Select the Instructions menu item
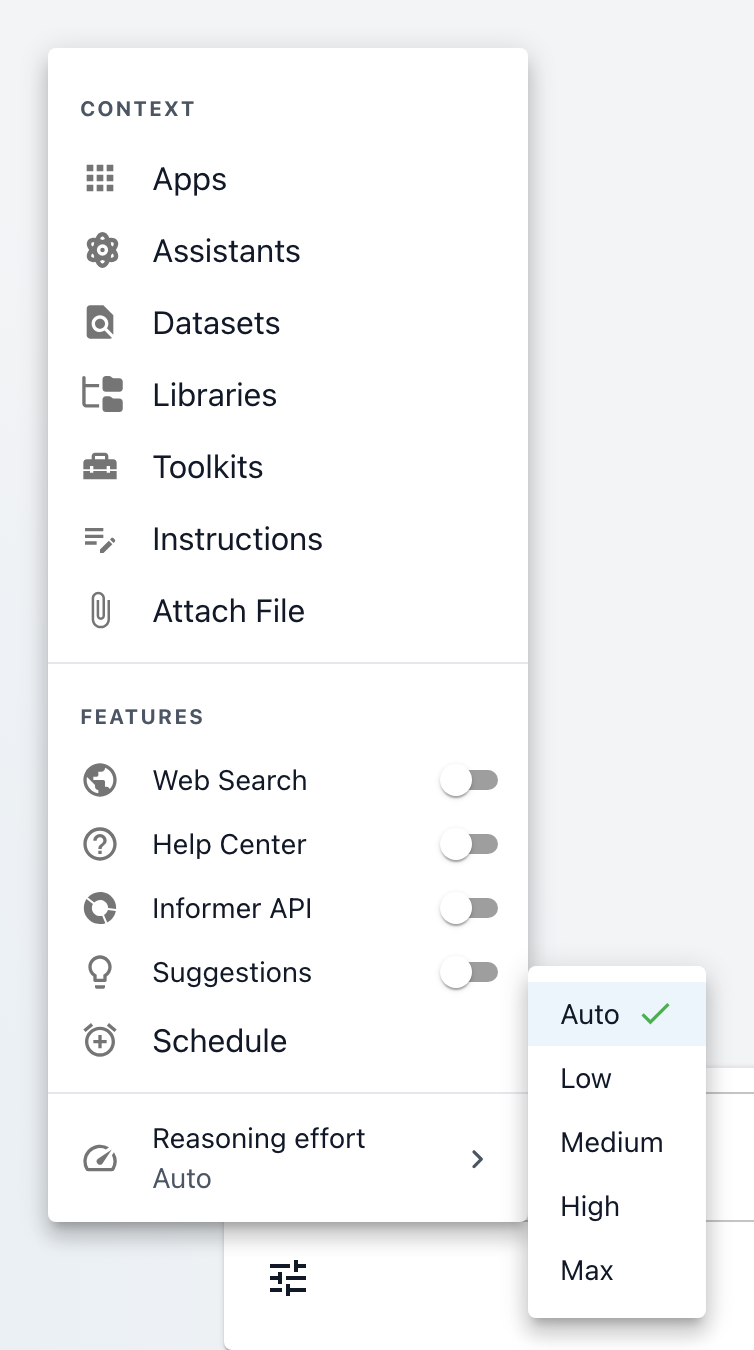 [x=288, y=539]
